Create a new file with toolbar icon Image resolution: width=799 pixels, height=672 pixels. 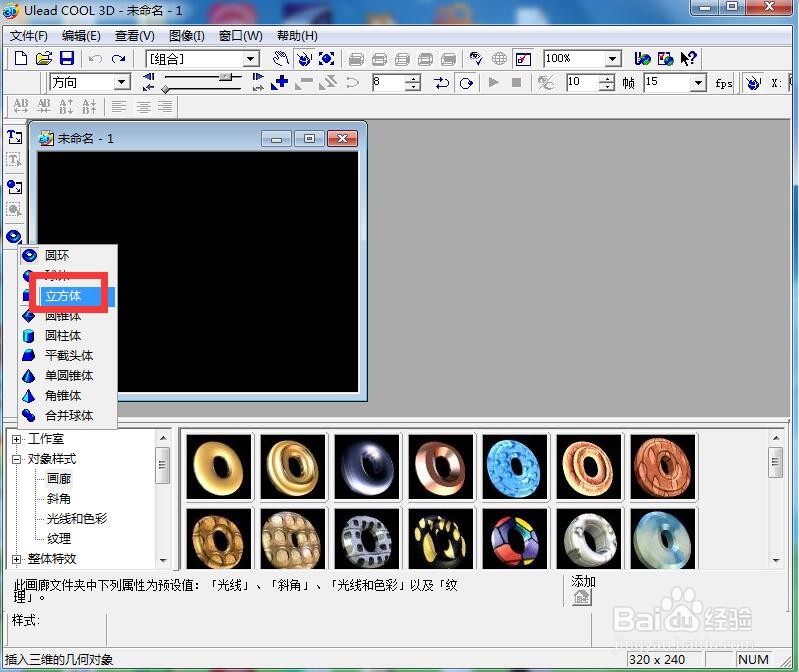tap(21, 59)
